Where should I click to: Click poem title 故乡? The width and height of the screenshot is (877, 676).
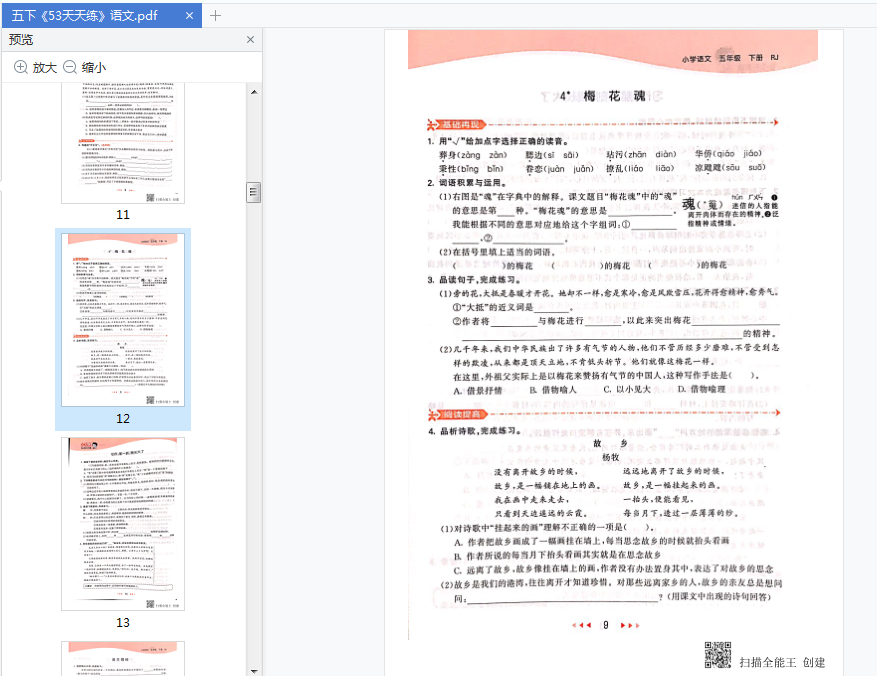(610, 443)
